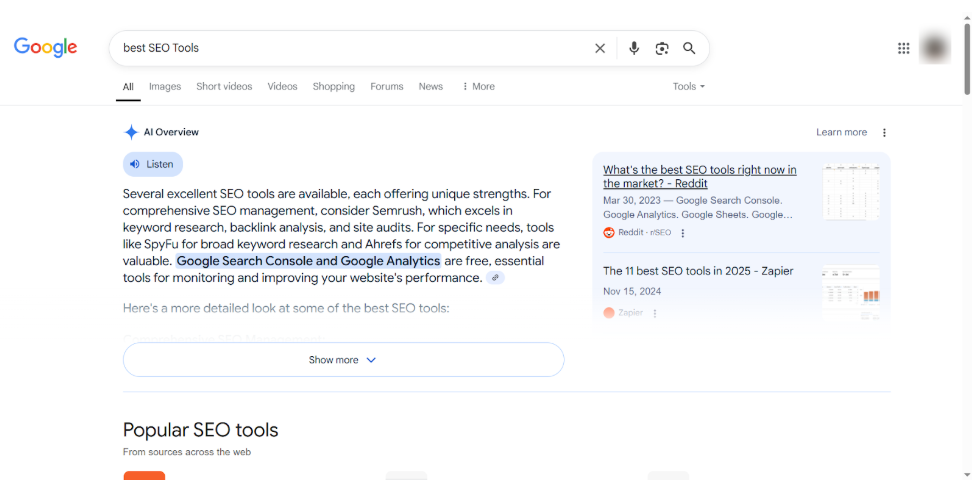
Task: Click the Mar 30, 2023 snippet text
Action: pyautogui.click(x=697, y=208)
